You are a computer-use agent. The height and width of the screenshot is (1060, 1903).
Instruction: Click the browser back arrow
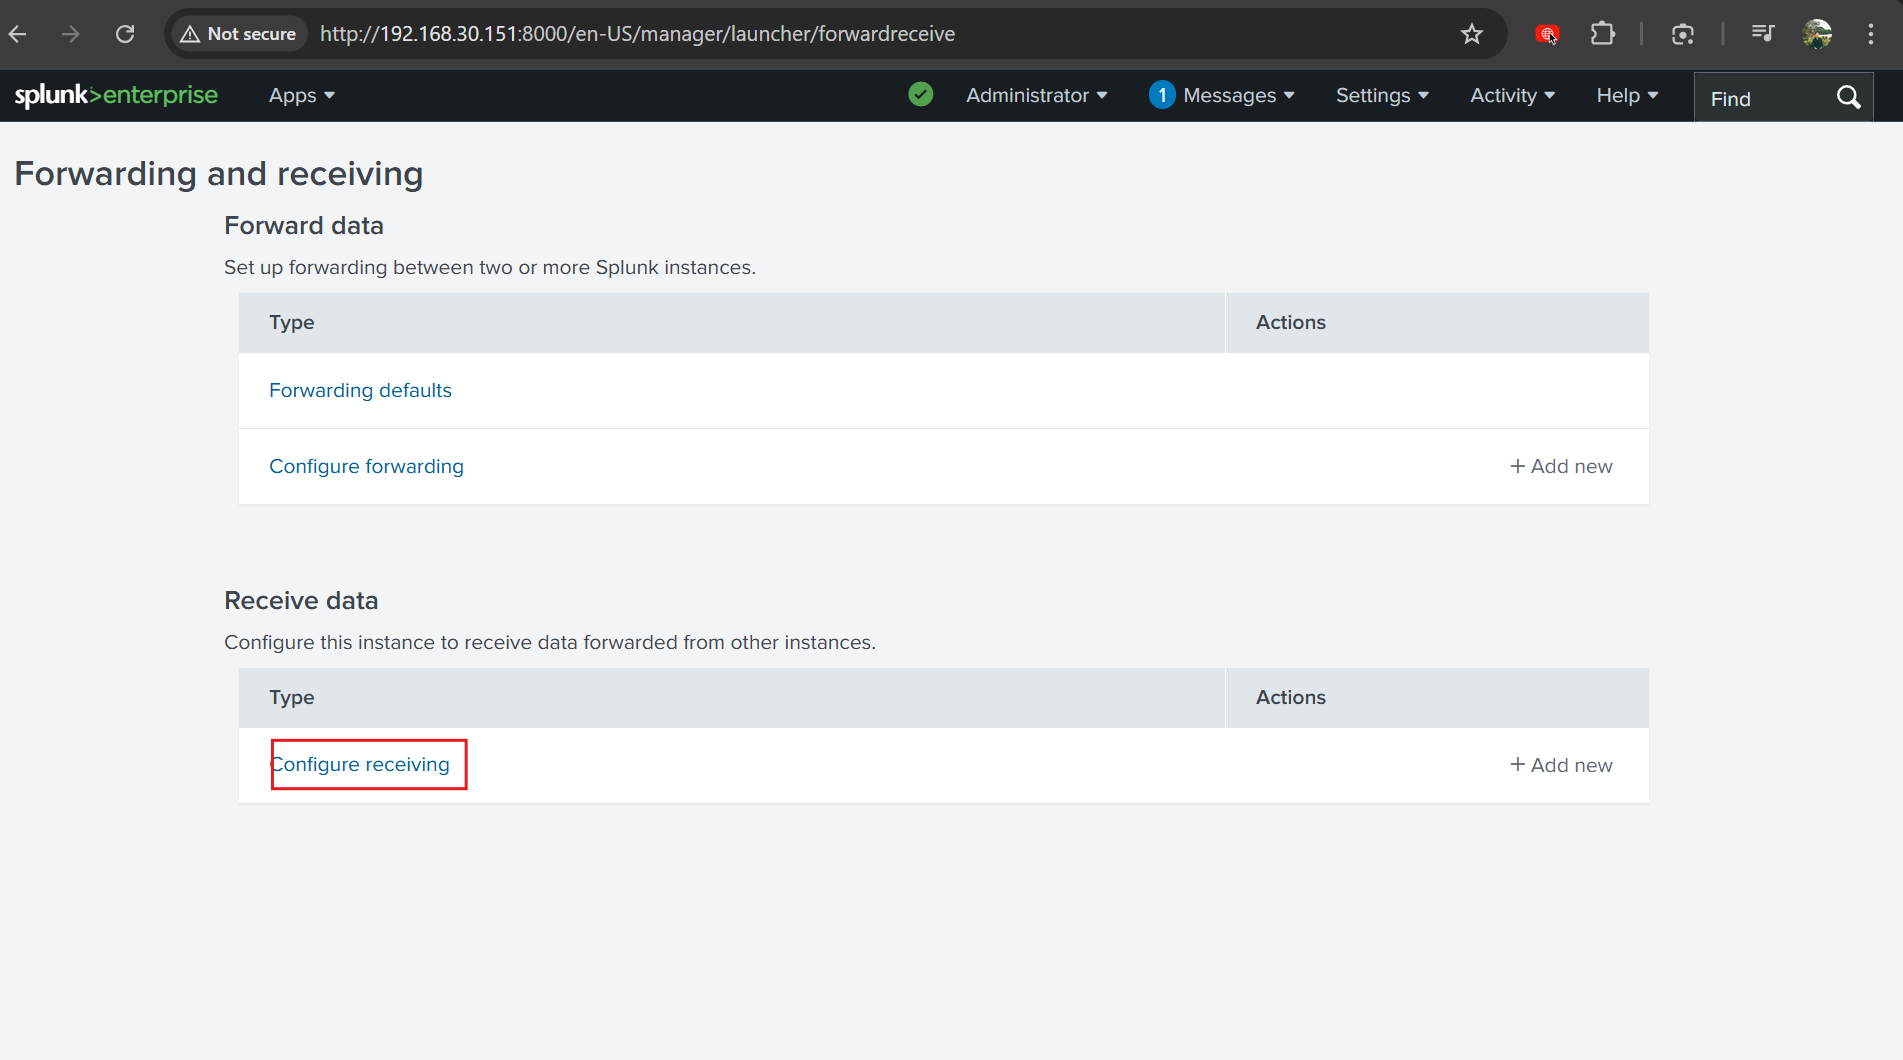(x=18, y=34)
